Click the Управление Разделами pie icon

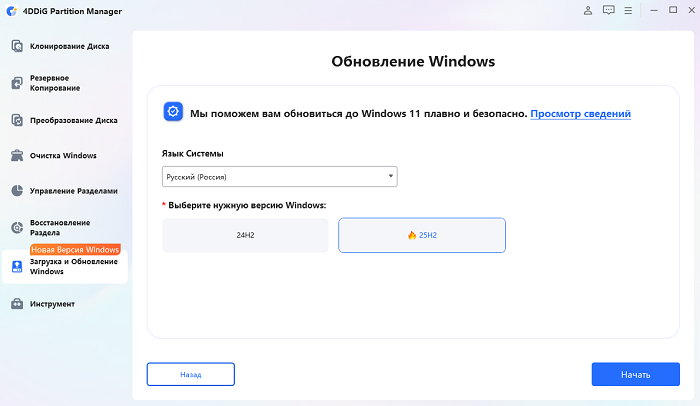(x=17, y=191)
